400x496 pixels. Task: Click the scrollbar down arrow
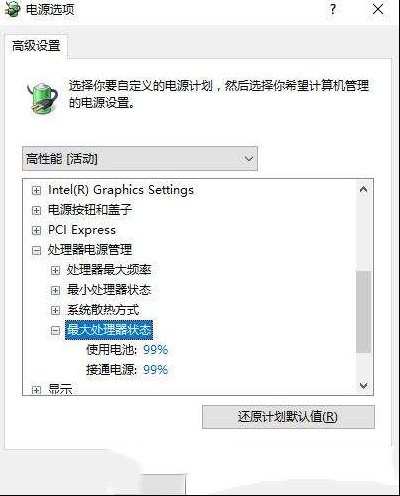[x=364, y=386]
